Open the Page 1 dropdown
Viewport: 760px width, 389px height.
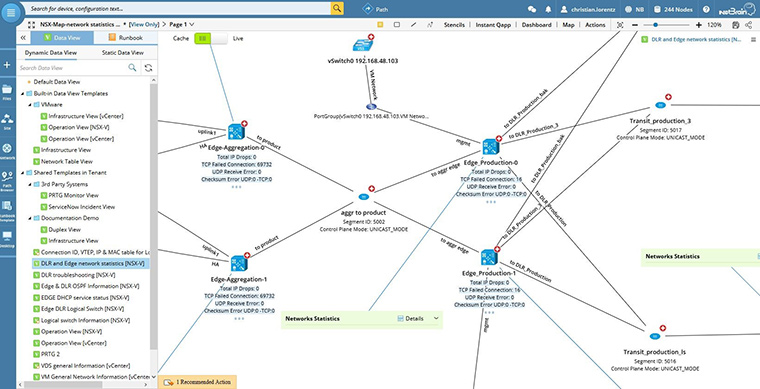182,24
